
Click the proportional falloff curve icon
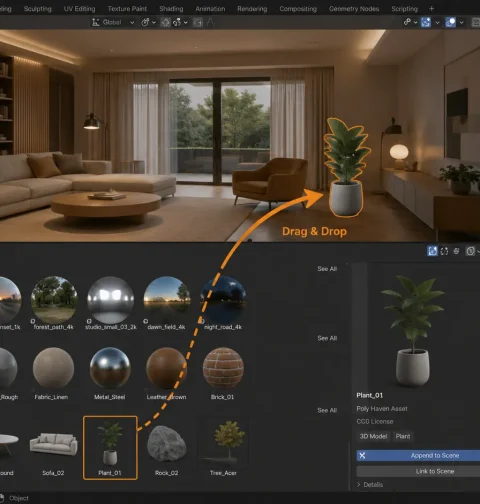coord(210,22)
